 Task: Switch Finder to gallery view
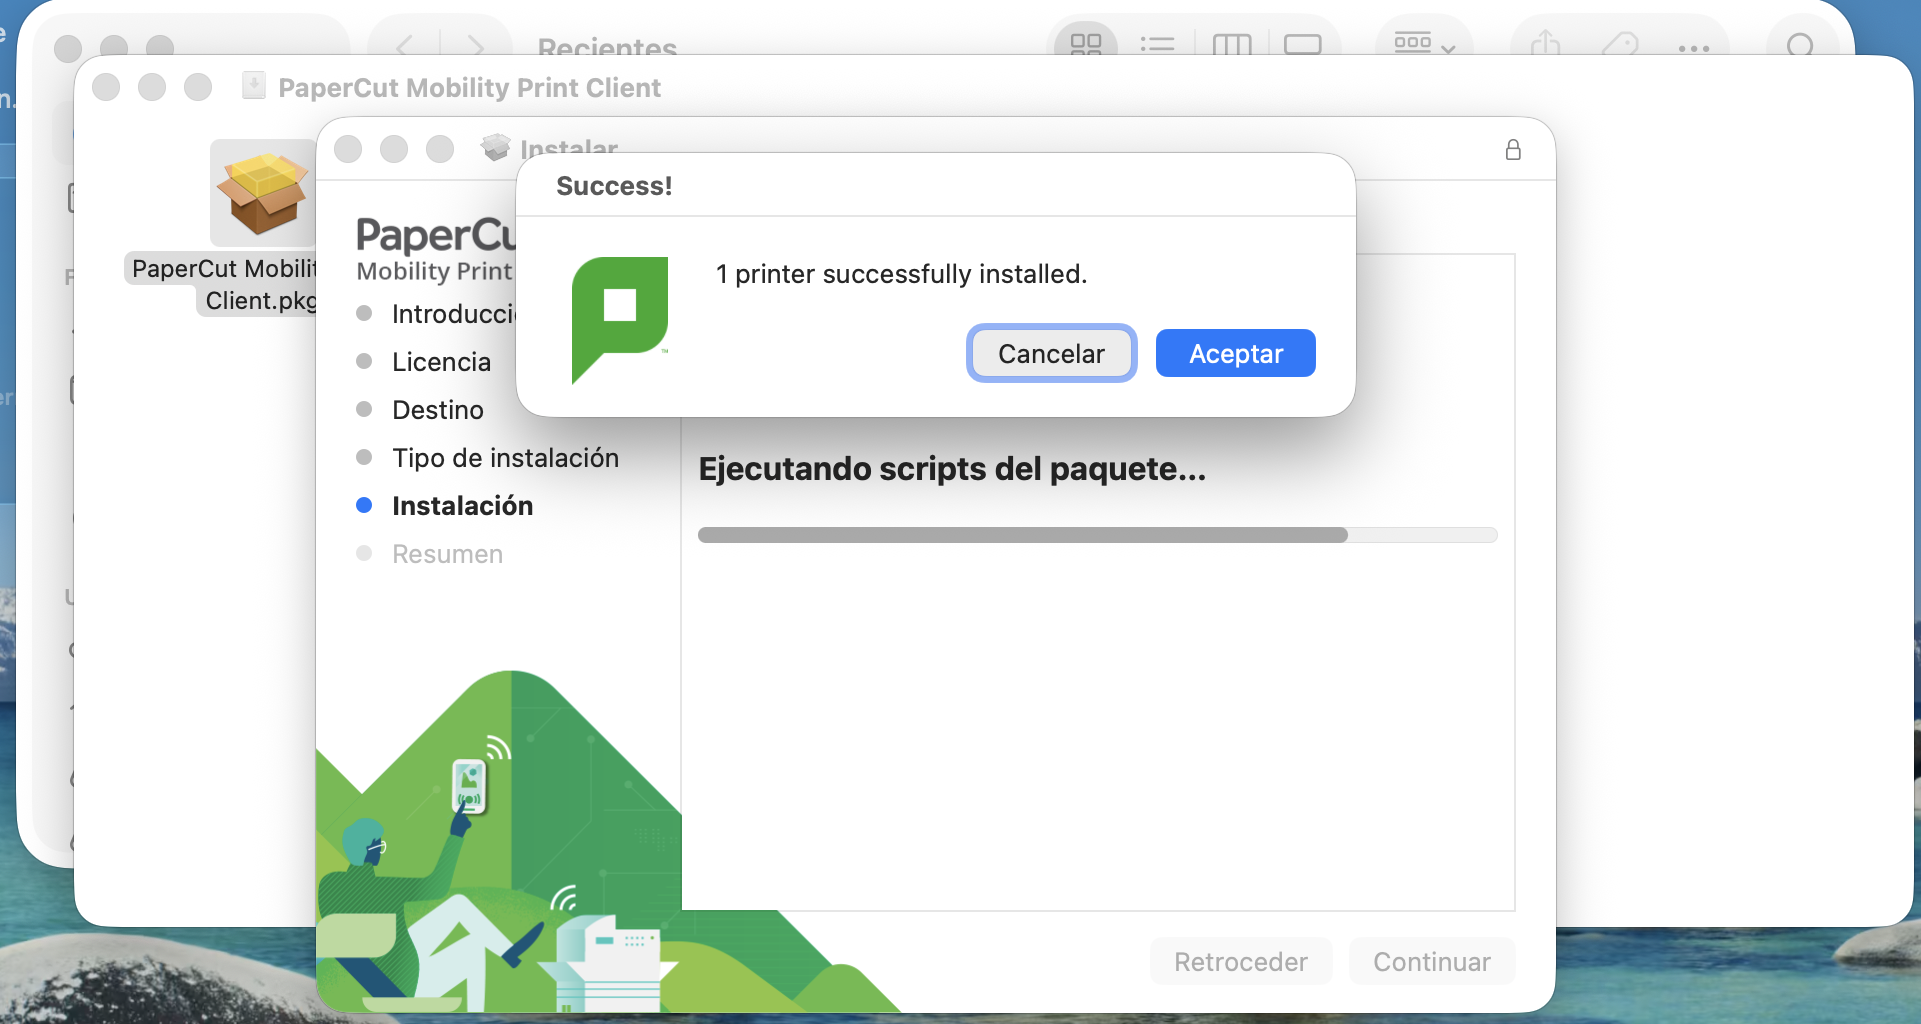click(x=1302, y=44)
